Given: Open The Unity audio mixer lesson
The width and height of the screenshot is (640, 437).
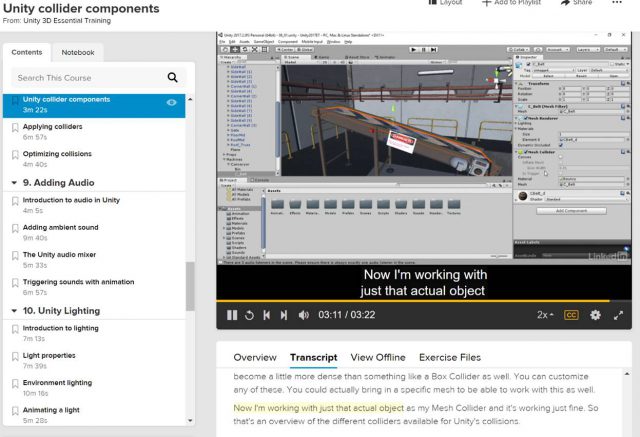Looking at the screenshot, I should pyautogui.click(x=59, y=255).
